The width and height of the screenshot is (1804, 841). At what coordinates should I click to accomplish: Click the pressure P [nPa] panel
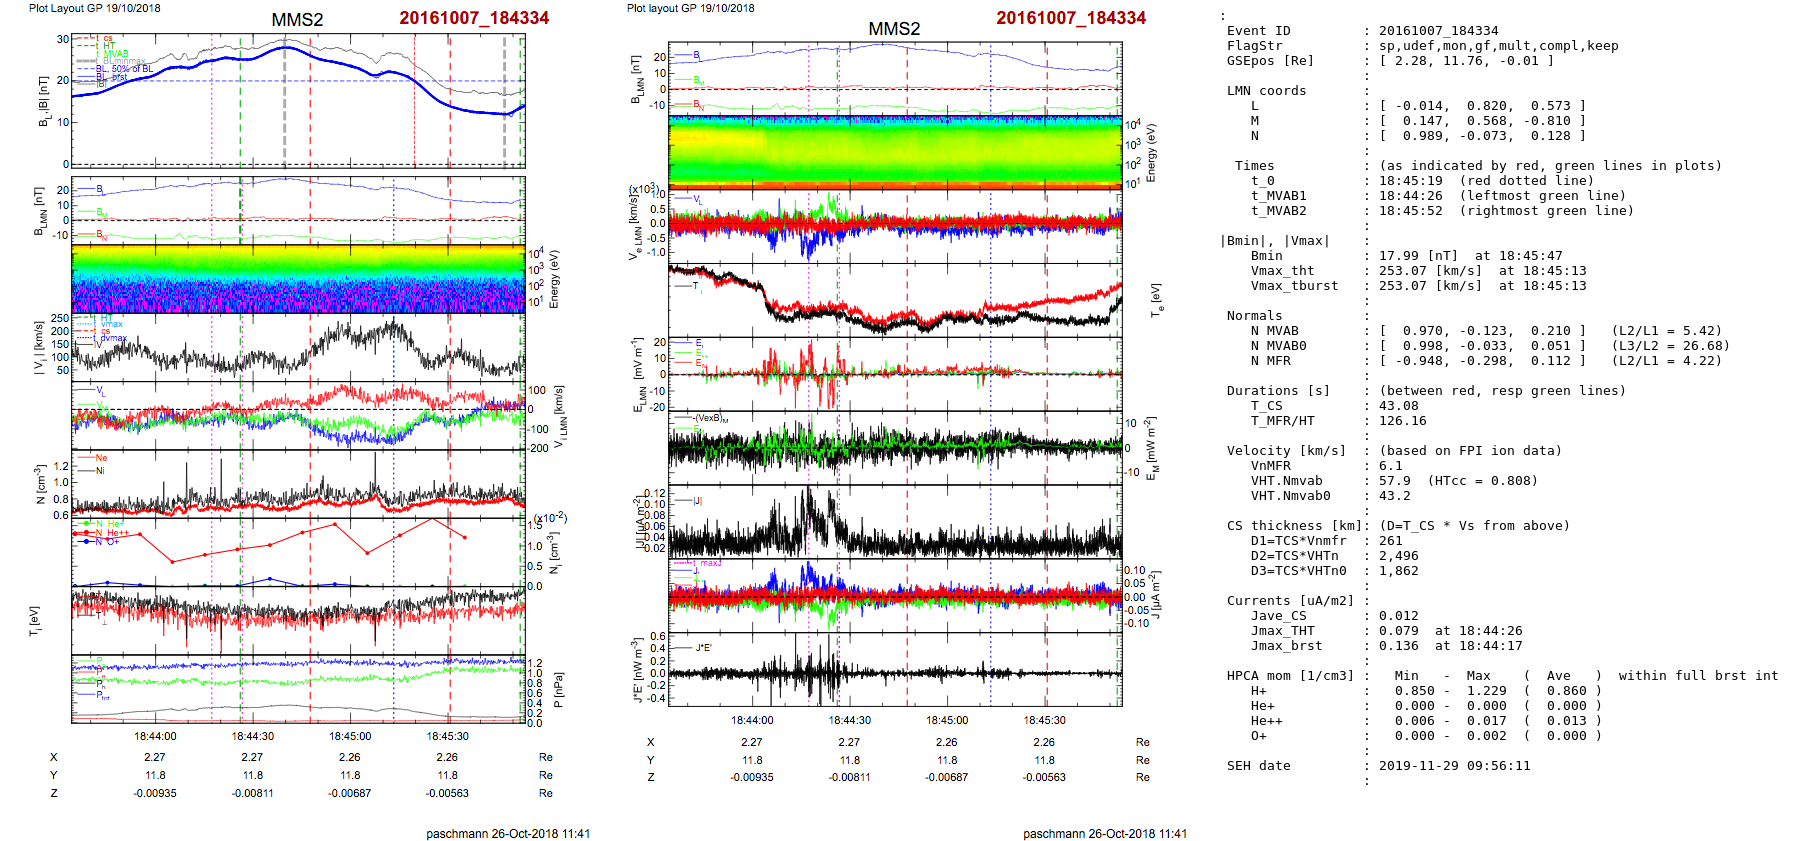(x=297, y=689)
